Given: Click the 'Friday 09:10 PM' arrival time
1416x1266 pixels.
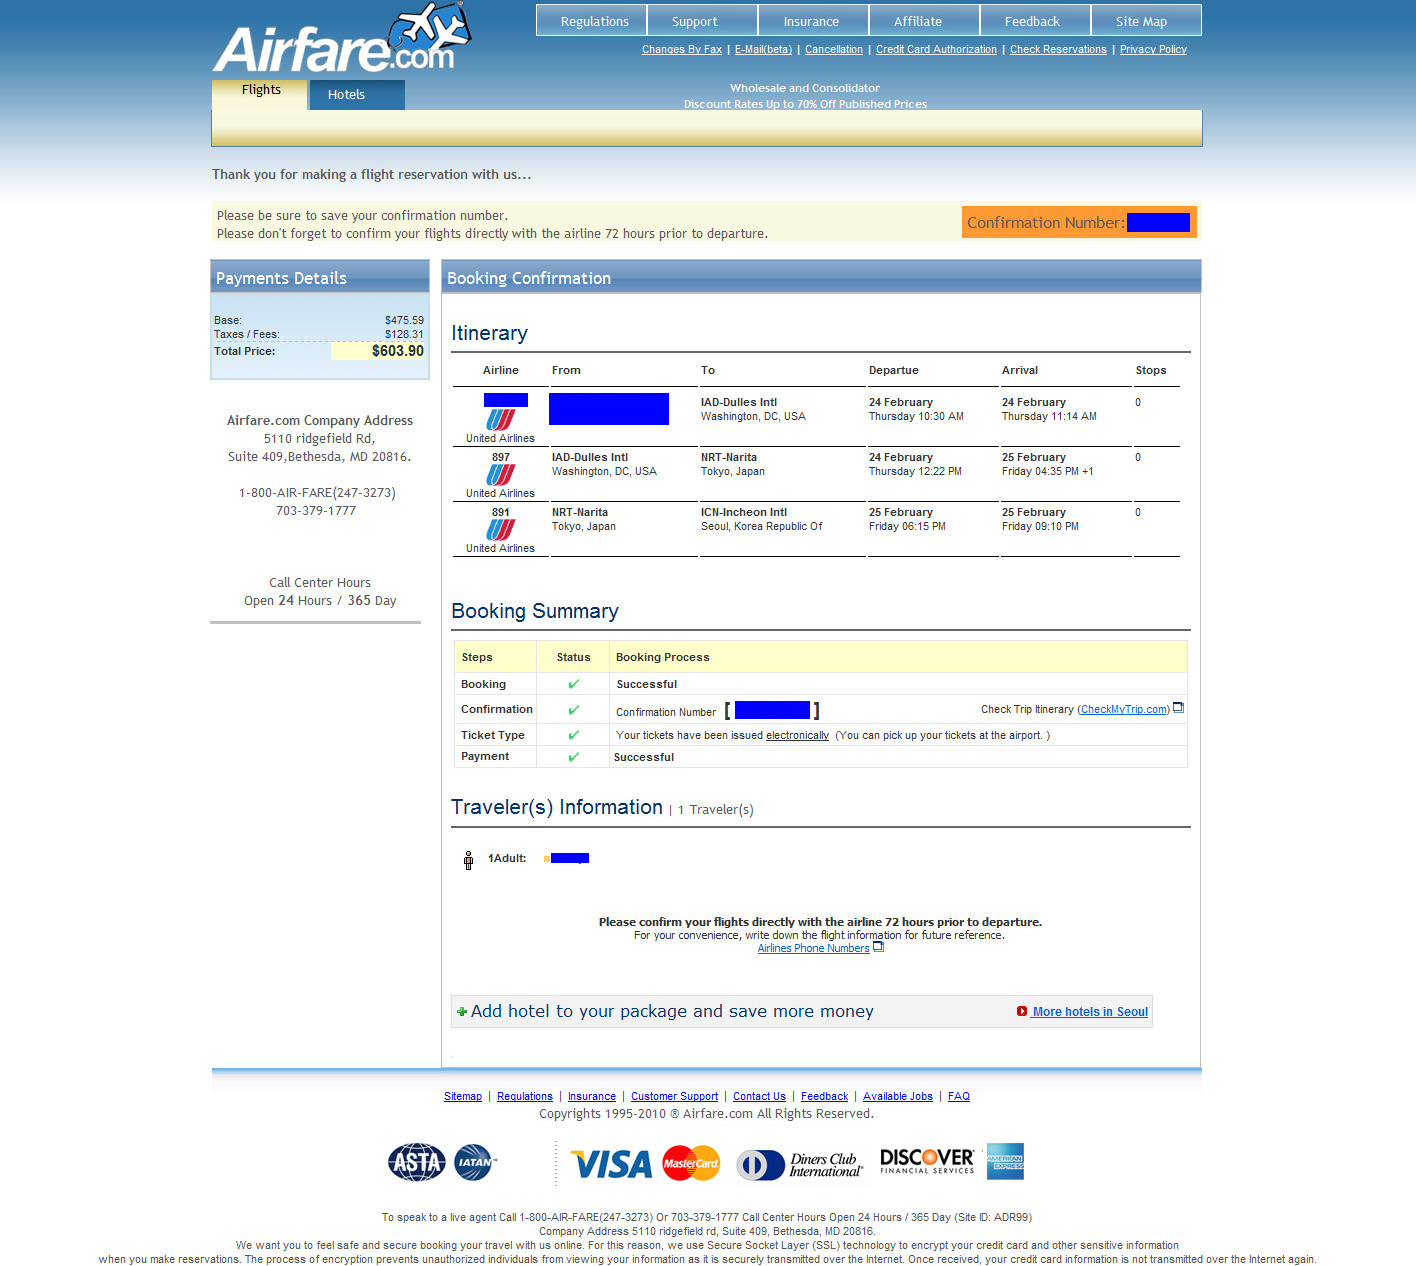Looking at the screenshot, I should 1040,526.
